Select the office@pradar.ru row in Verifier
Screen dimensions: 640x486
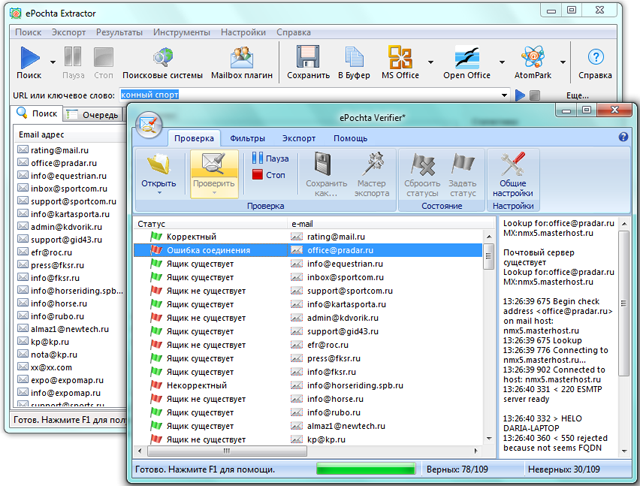308,250
